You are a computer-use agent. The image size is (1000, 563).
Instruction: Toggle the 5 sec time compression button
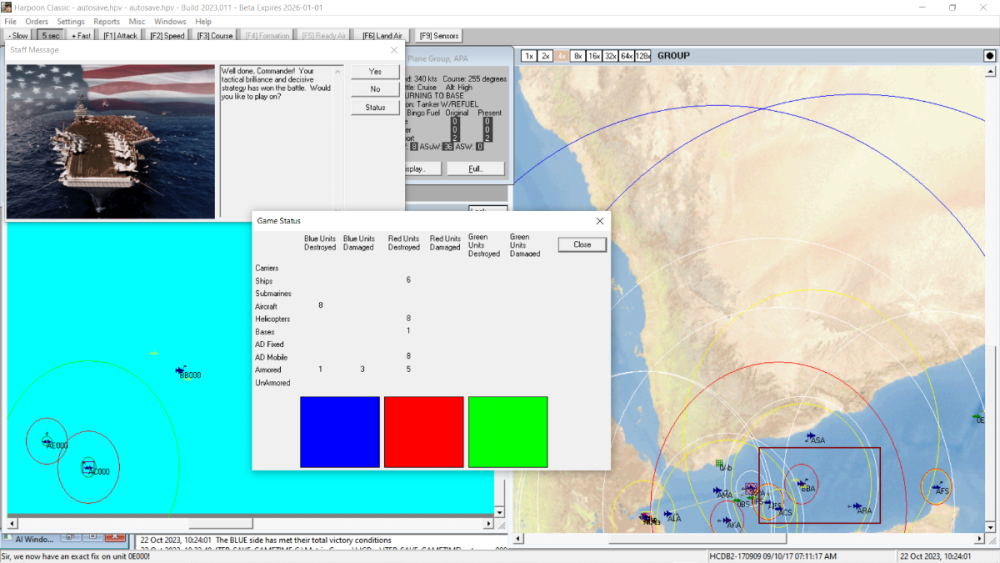coord(50,36)
